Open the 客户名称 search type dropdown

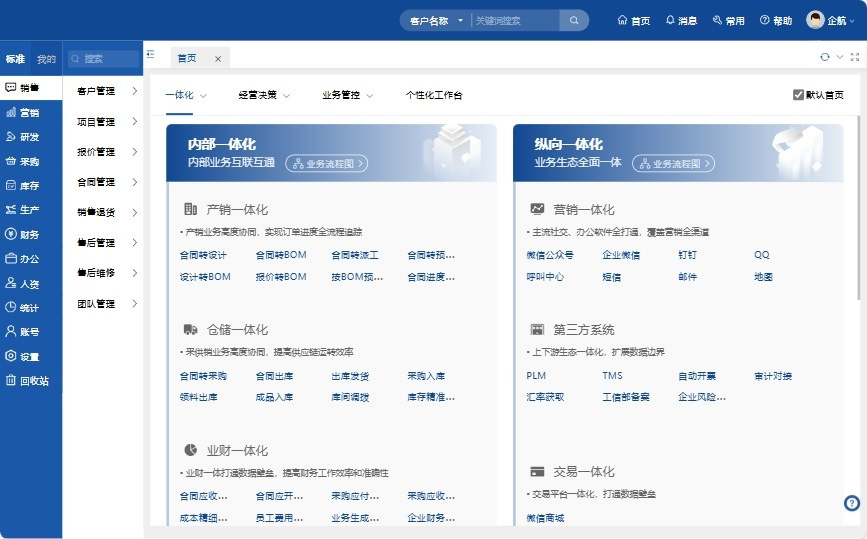pos(436,21)
